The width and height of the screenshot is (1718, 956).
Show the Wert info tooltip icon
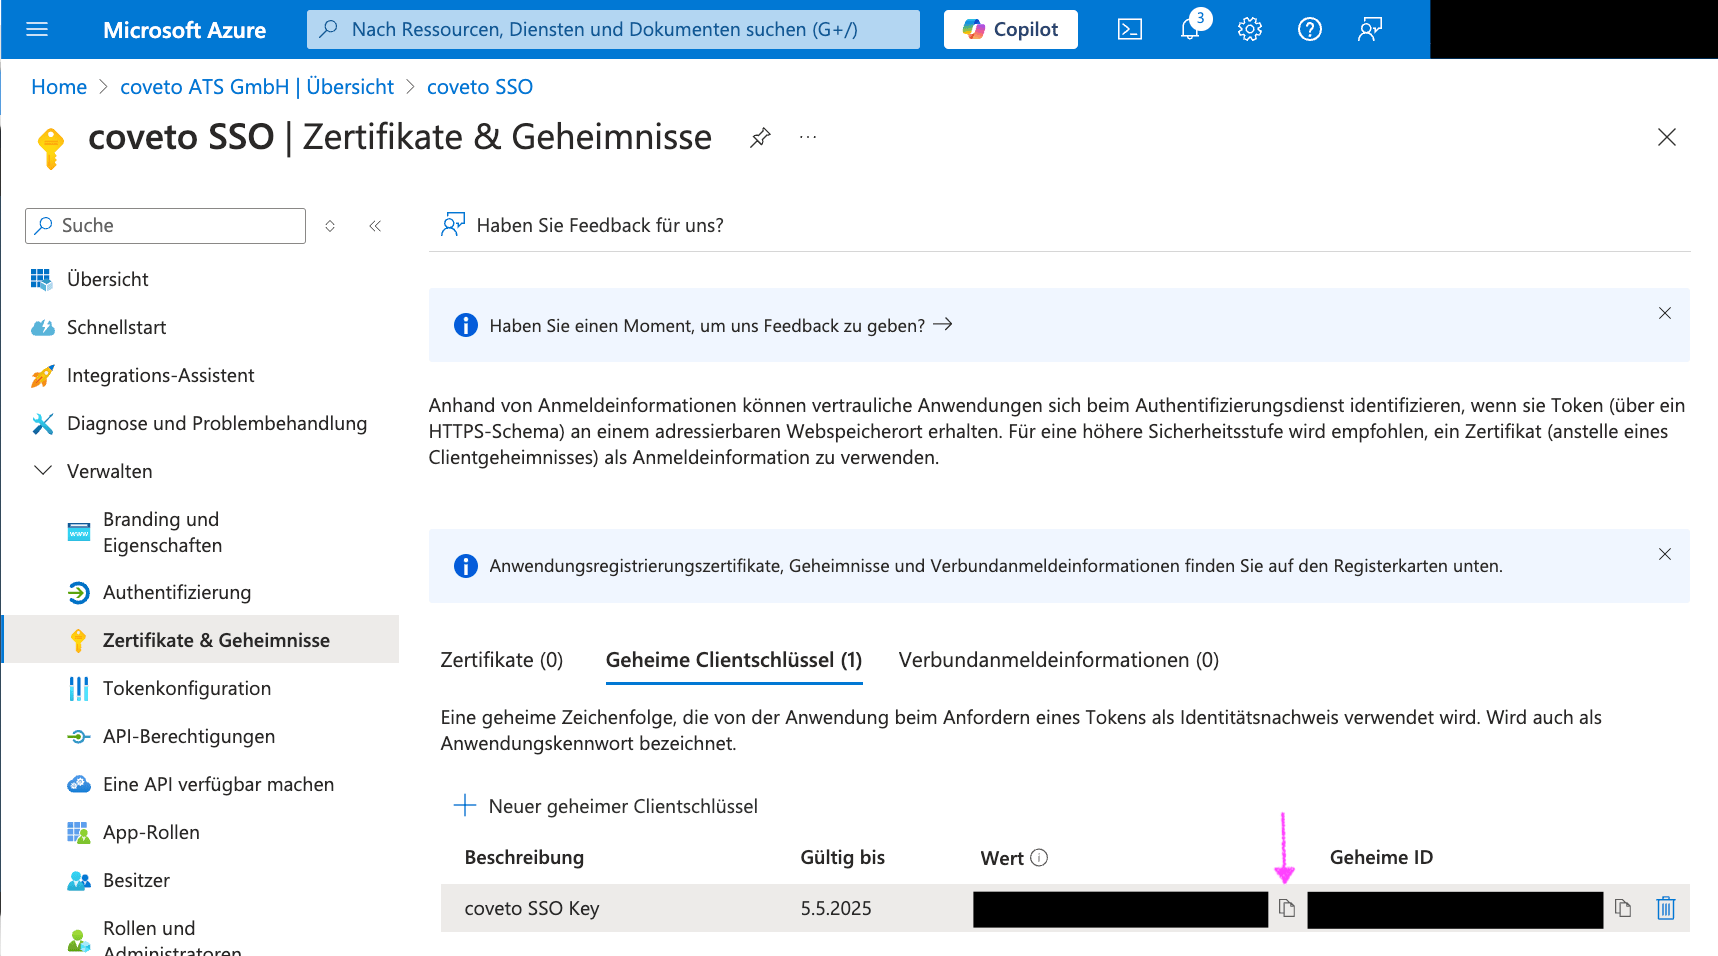click(1039, 857)
